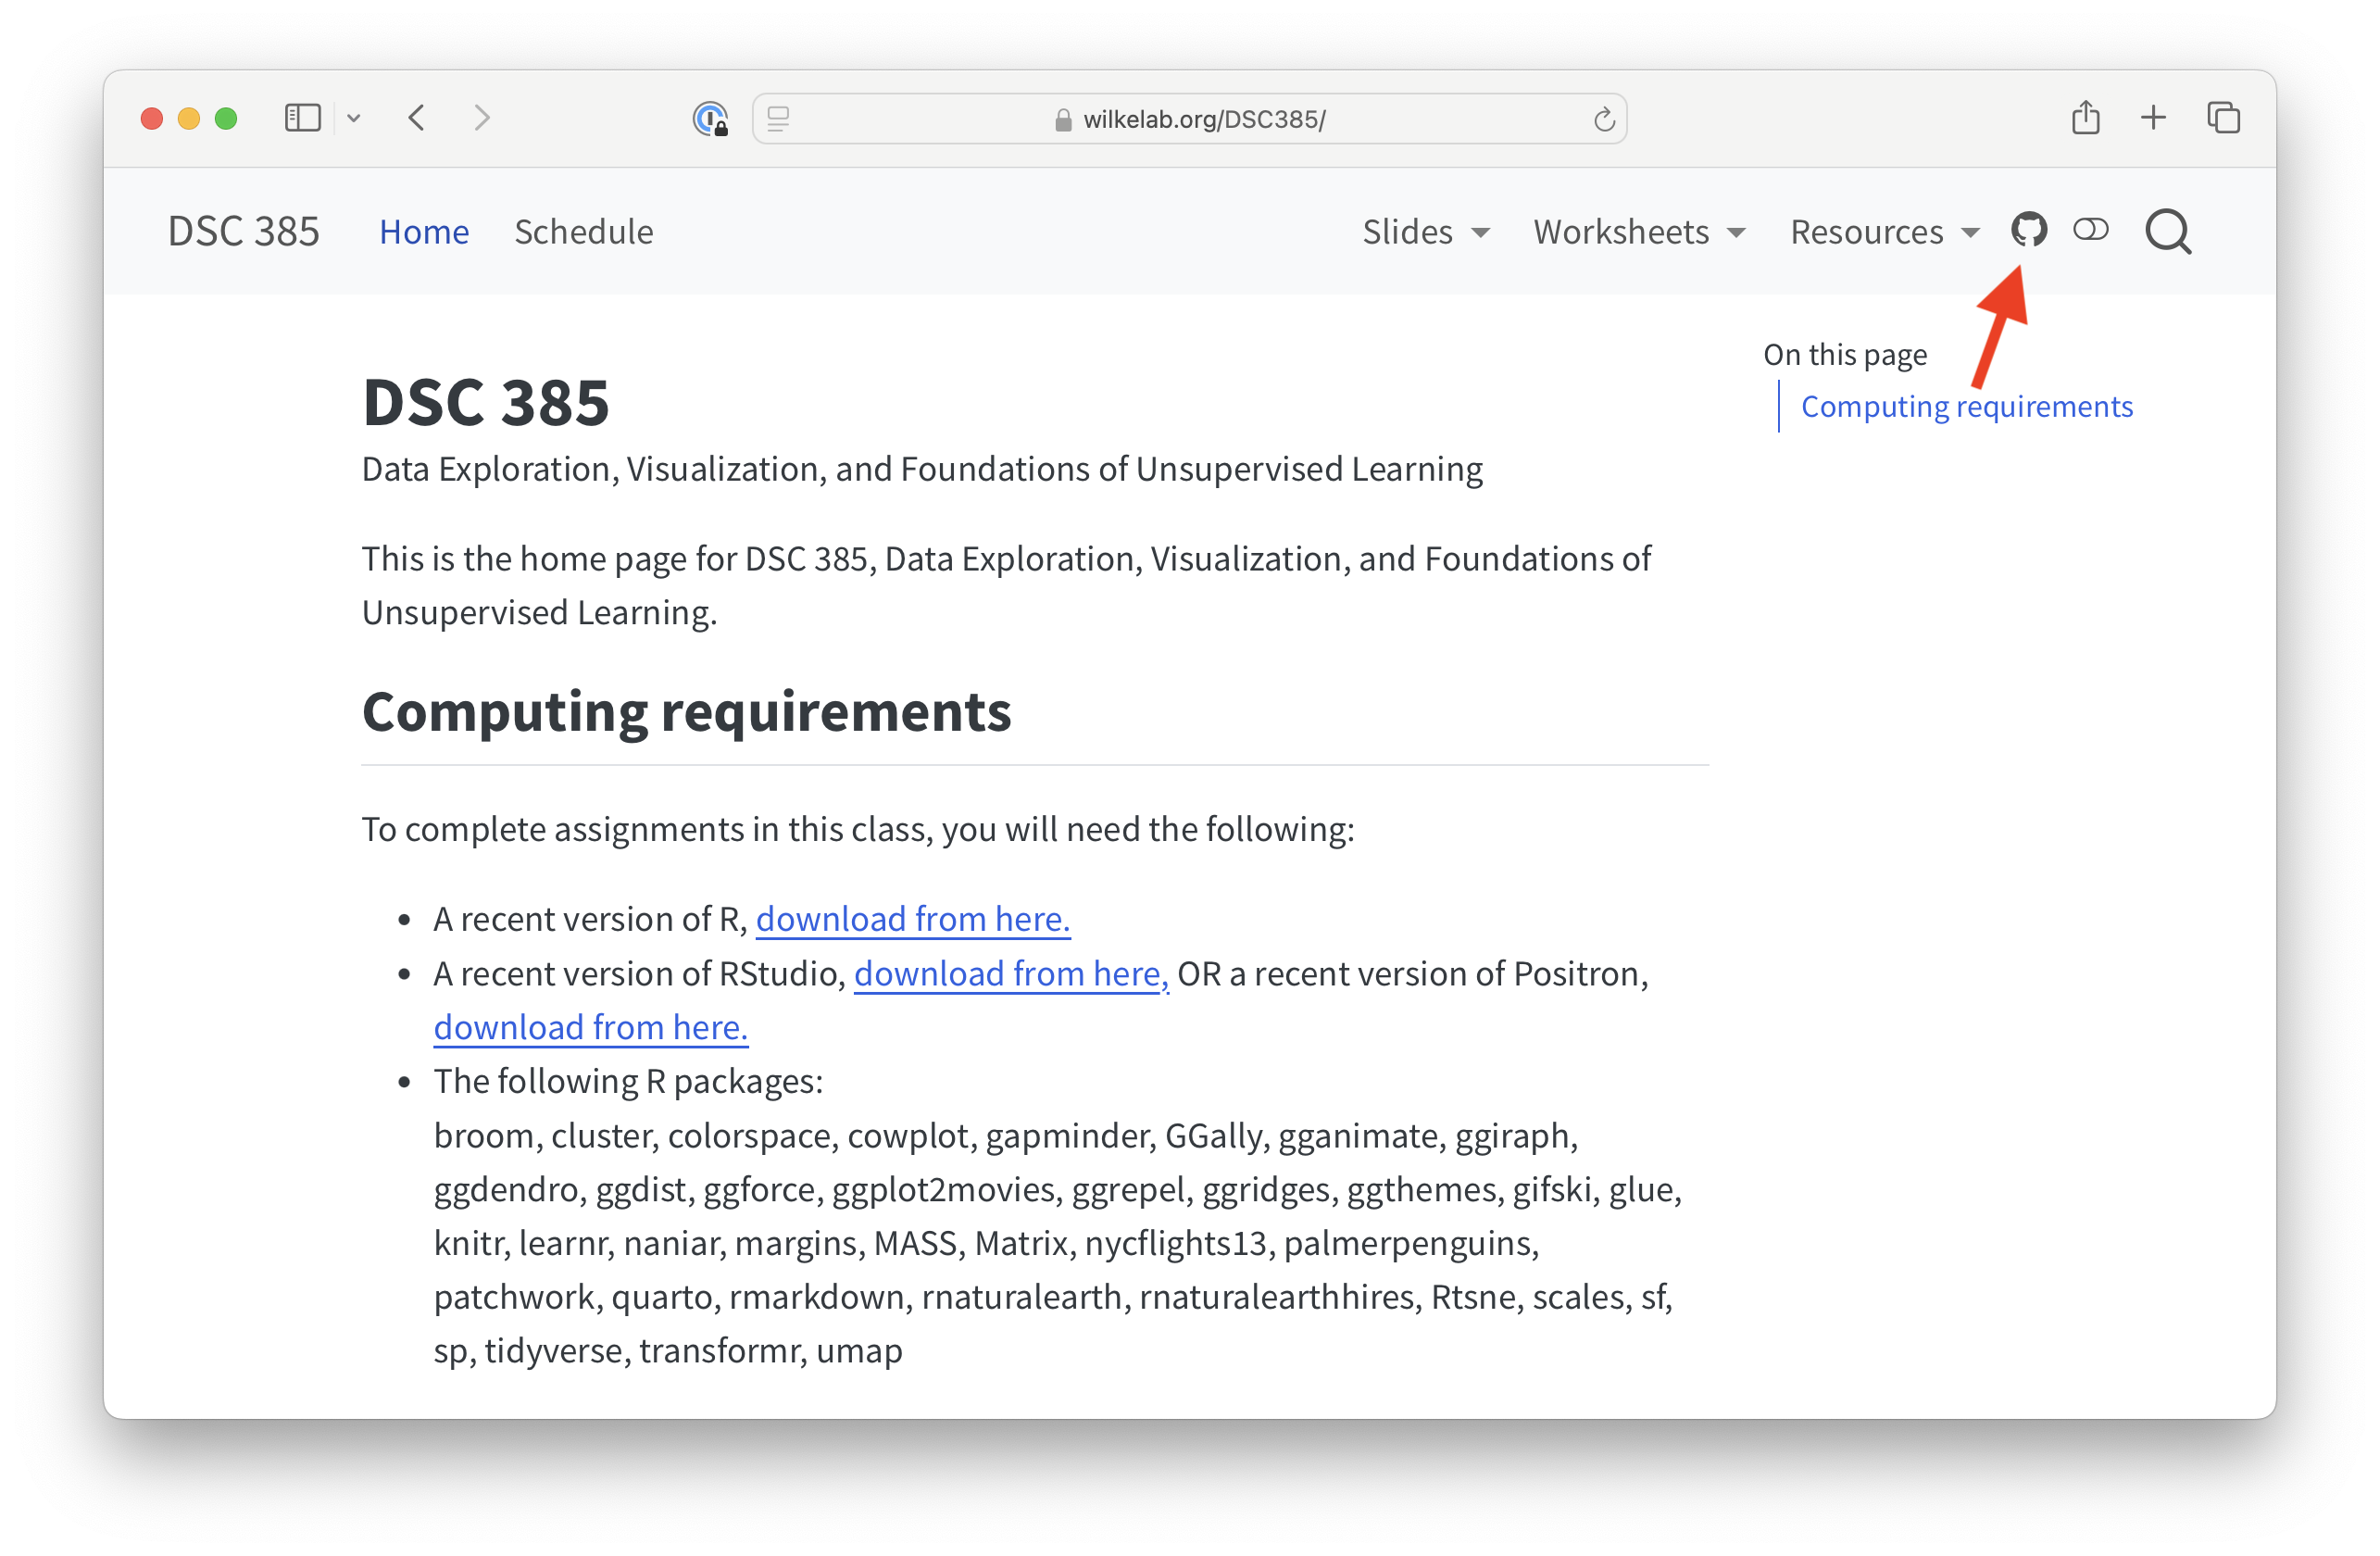Open a new tab with plus icon
Screen dimensions: 2380x1556
[x=2153, y=118]
